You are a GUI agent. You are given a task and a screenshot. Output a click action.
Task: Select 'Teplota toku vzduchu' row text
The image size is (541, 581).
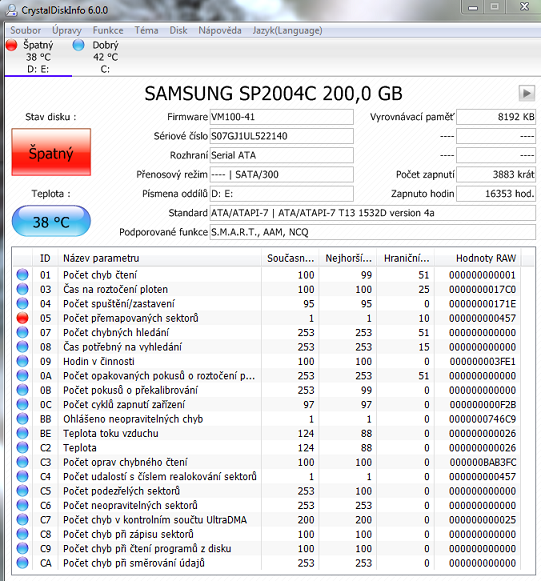point(111,434)
